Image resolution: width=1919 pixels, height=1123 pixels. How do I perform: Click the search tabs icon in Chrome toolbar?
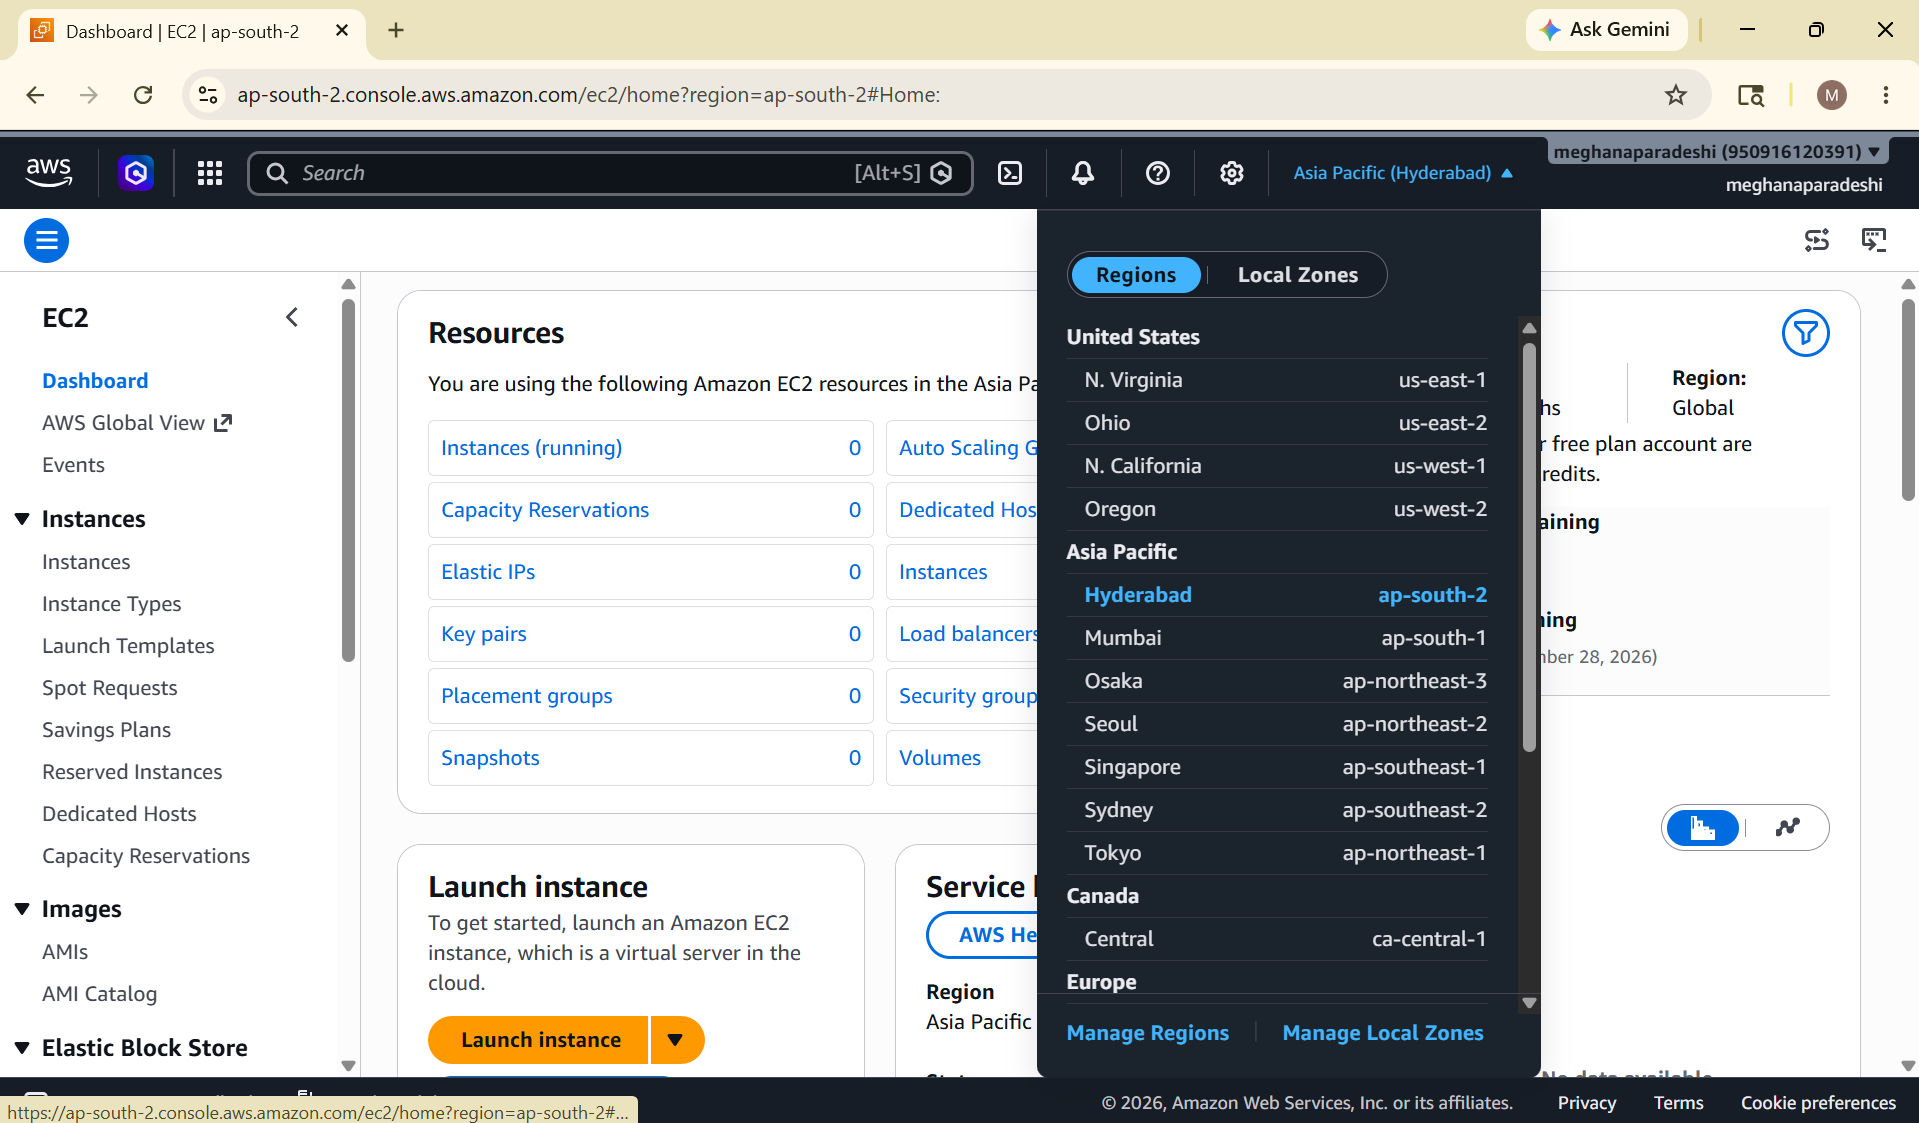tap(1751, 95)
